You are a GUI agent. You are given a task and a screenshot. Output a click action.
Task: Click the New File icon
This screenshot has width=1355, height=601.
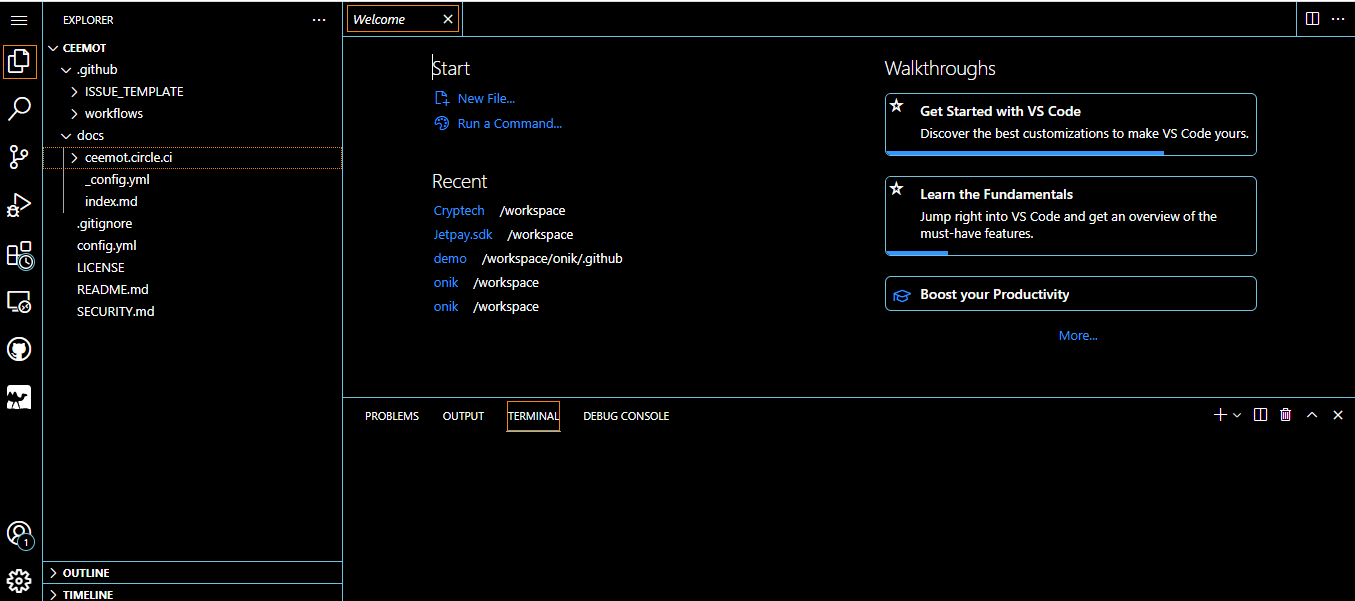(442, 98)
